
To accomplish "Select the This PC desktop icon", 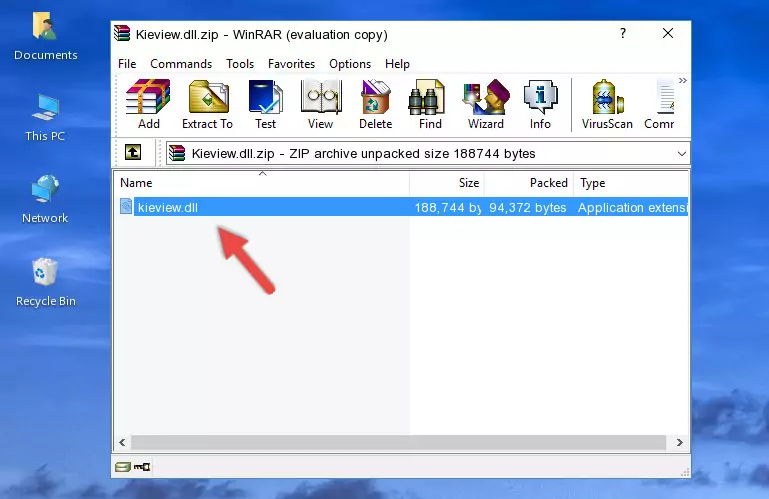I will pyautogui.click(x=45, y=118).
